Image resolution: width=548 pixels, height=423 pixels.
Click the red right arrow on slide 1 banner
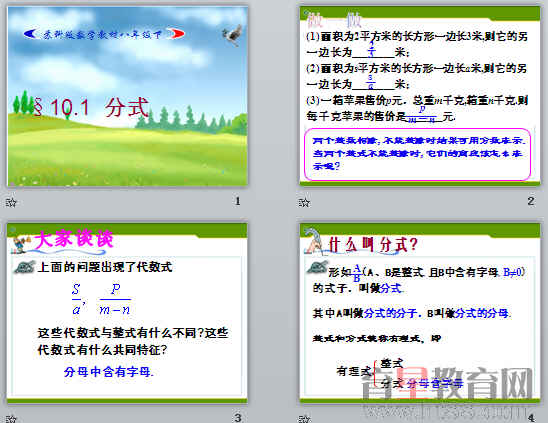tap(177, 33)
